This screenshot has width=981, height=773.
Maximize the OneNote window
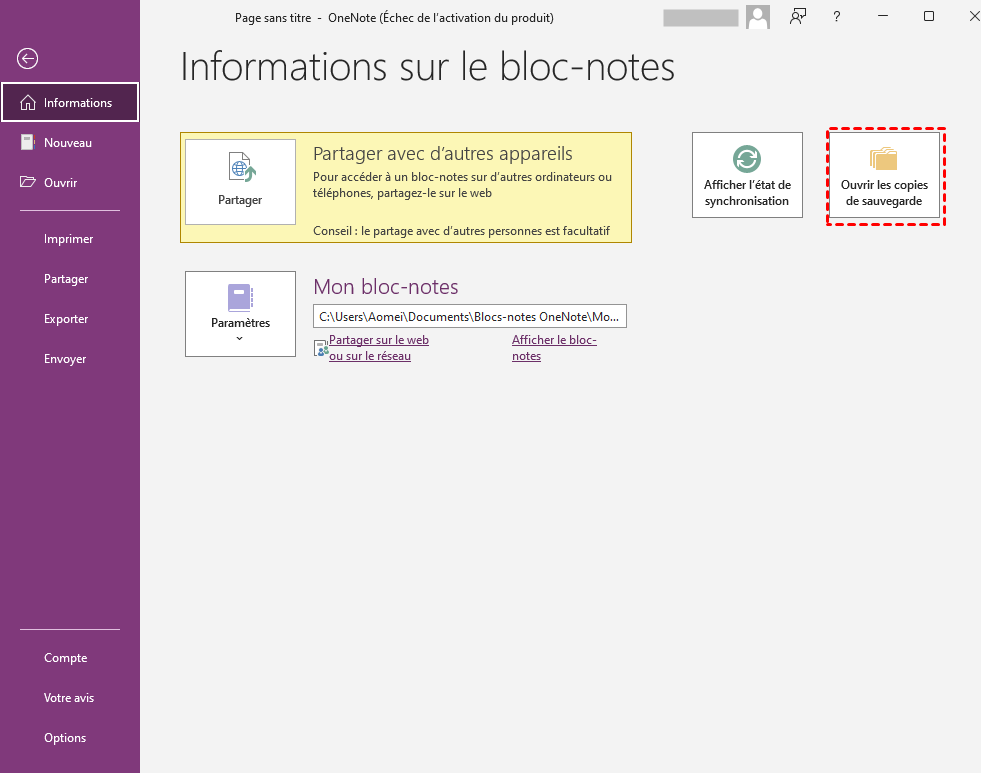click(x=929, y=16)
